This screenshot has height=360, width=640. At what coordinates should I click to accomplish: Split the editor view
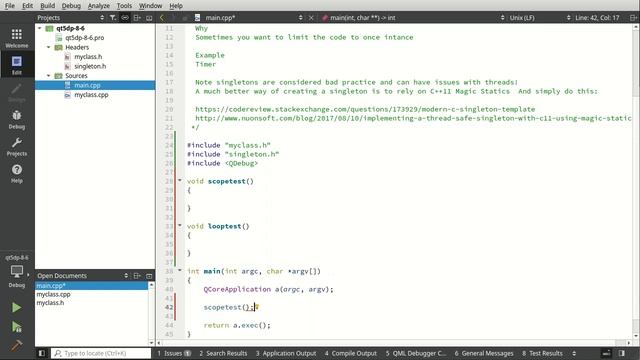pos(633,18)
